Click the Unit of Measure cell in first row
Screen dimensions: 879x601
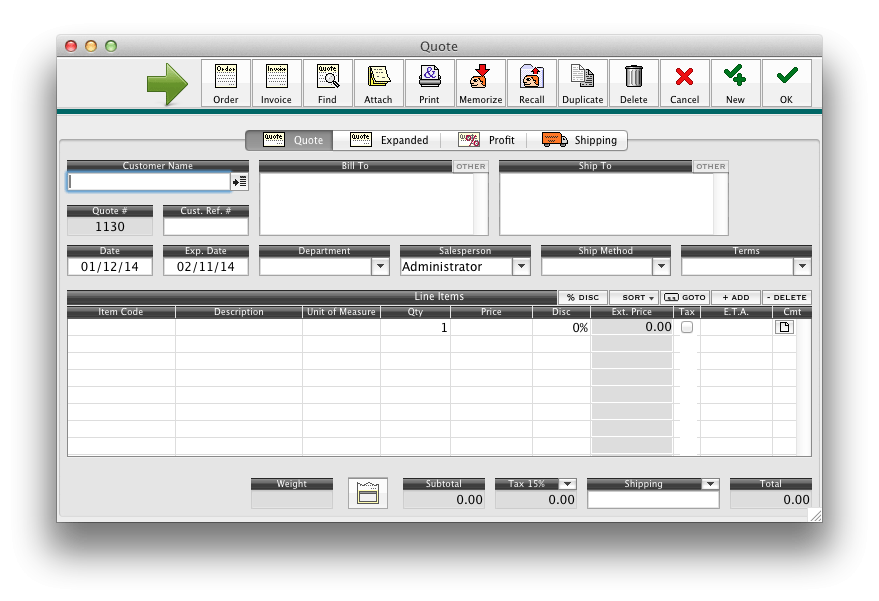coord(341,327)
